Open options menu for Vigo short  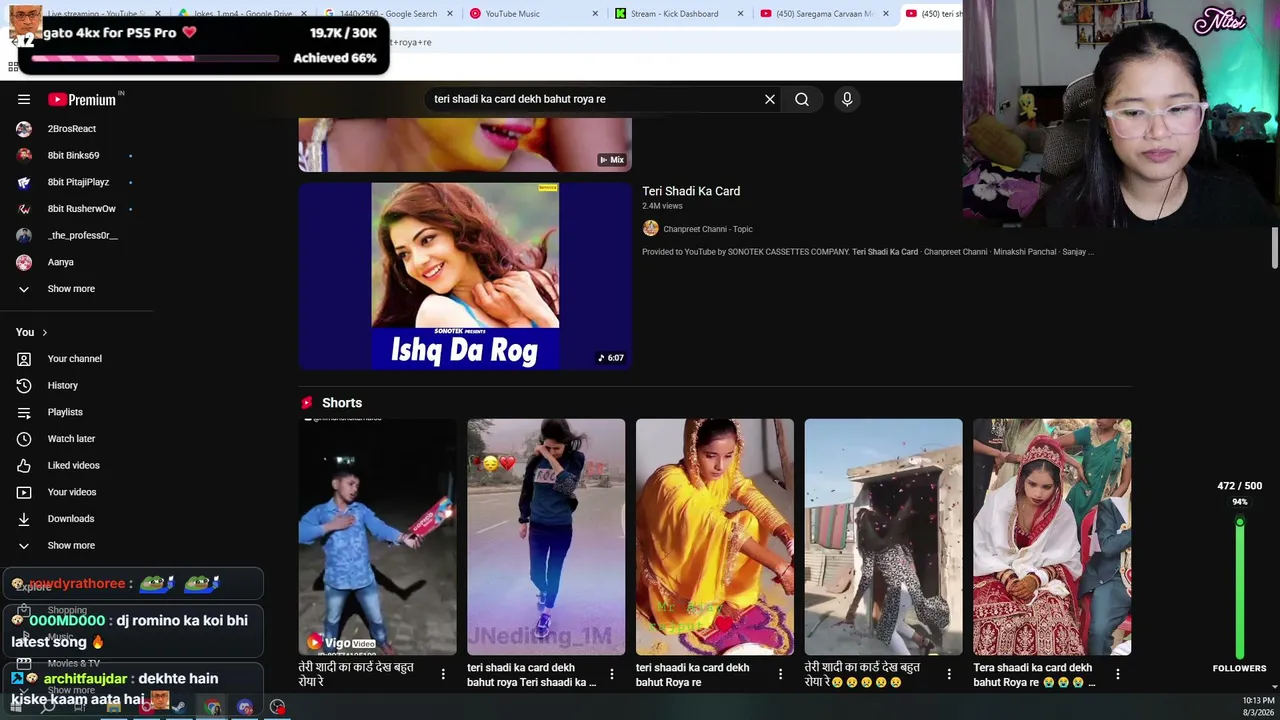tap(443, 675)
